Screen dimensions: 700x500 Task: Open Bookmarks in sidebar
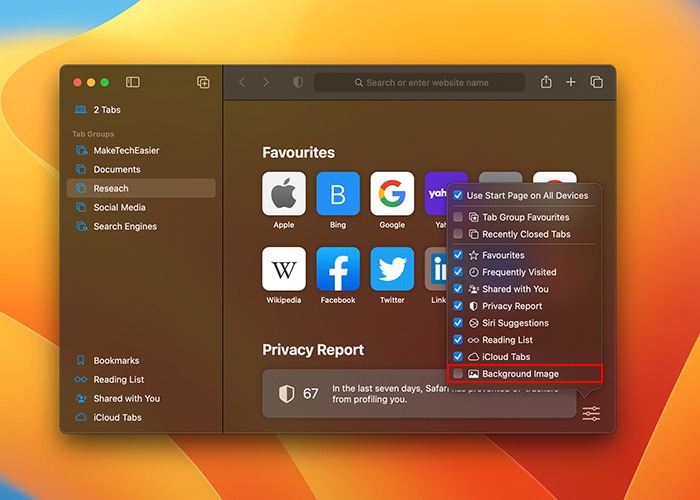(x=141, y=360)
